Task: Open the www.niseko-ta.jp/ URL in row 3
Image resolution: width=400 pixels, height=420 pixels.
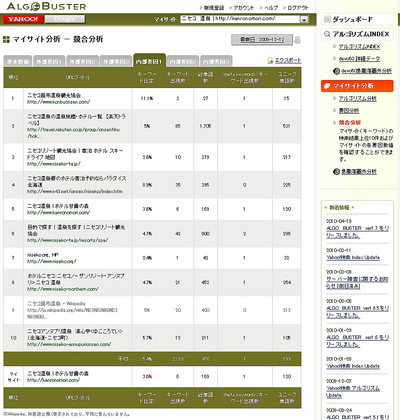Action: (54, 164)
